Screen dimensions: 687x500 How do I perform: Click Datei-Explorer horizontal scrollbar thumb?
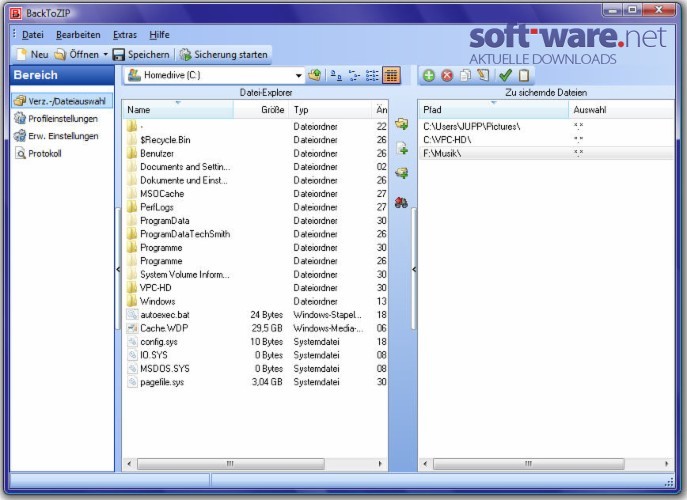tap(231, 464)
